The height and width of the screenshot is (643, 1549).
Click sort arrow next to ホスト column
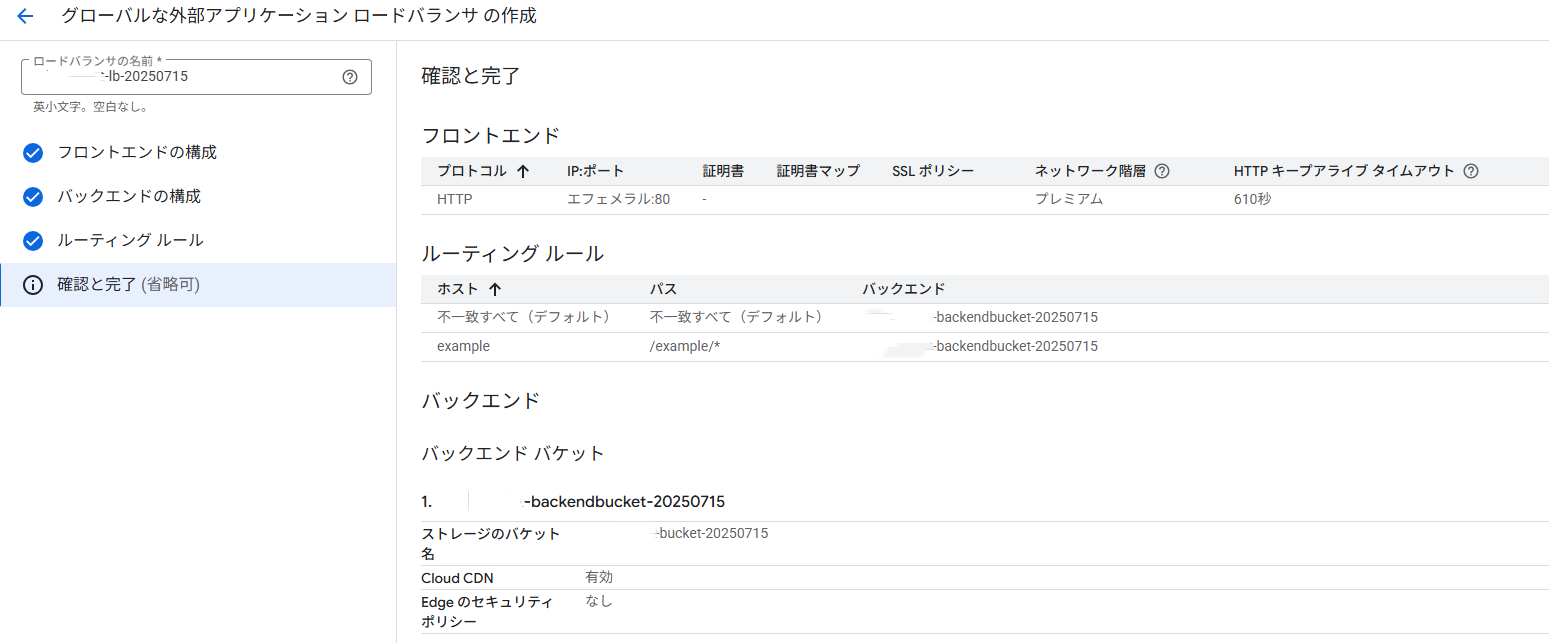494,289
